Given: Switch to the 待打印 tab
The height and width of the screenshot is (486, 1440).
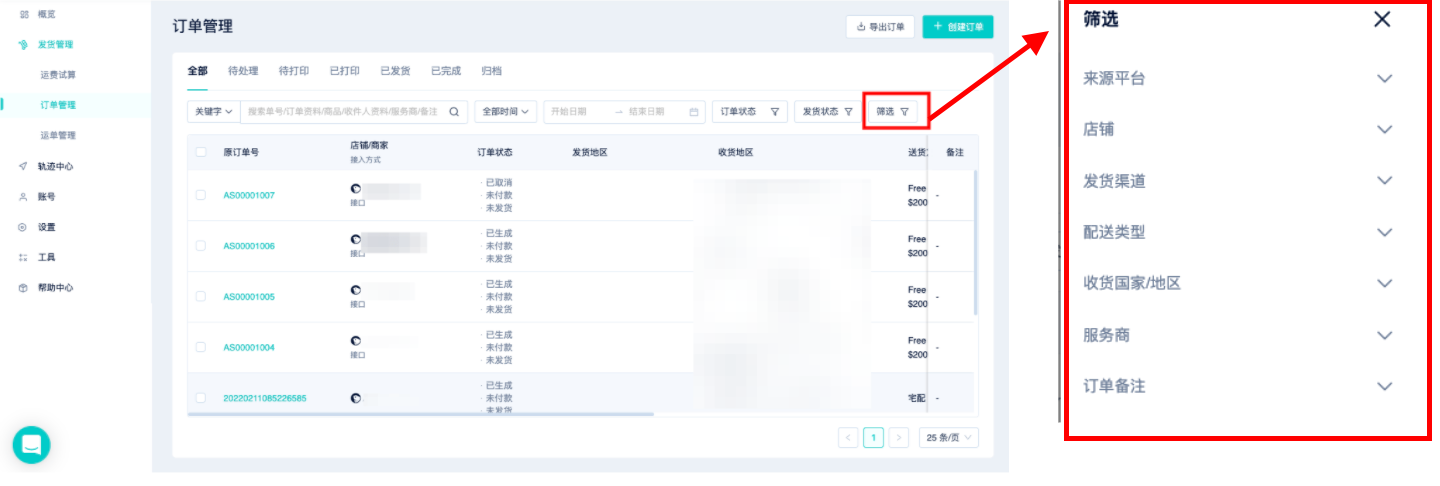Looking at the screenshot, I should (x=294, y=71).
